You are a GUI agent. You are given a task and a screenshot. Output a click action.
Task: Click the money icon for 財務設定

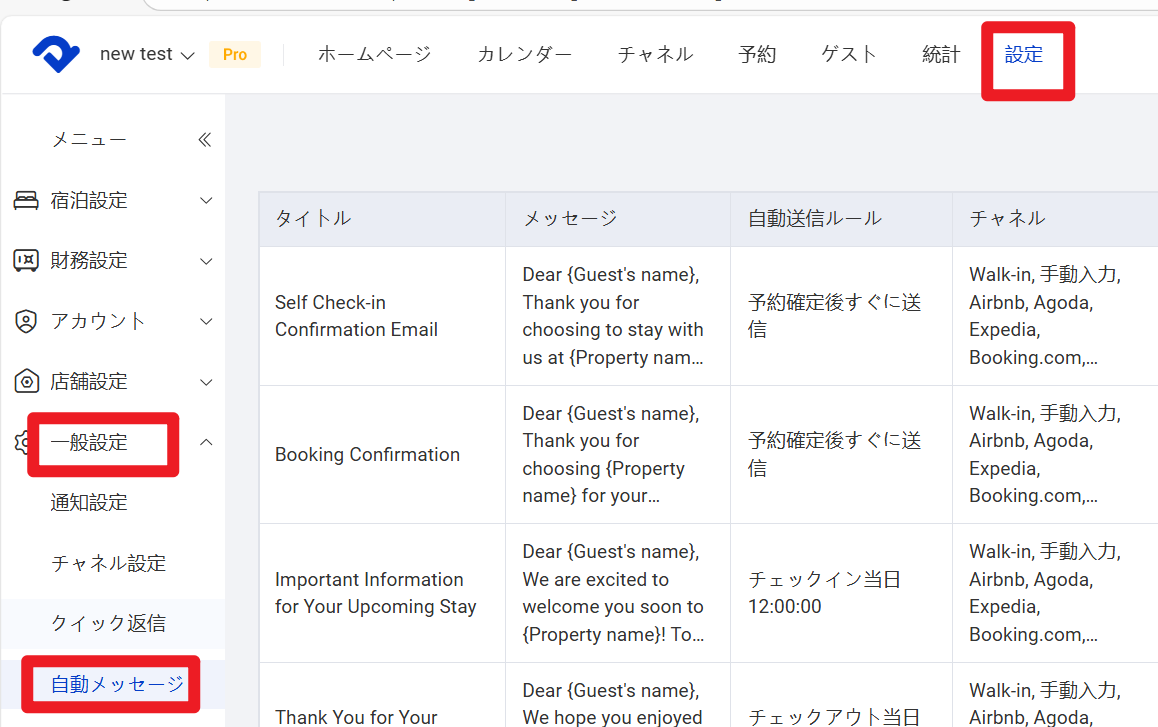click(x=25, y=261)
